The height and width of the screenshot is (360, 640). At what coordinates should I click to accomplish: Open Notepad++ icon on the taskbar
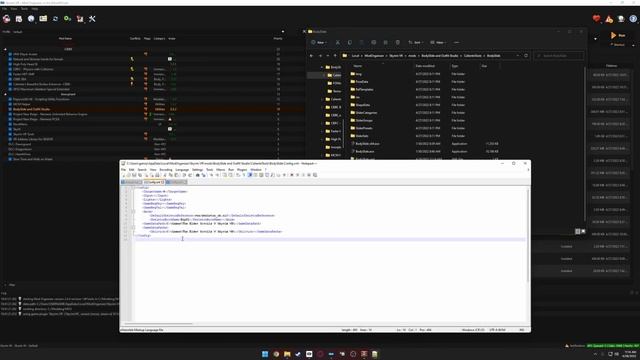[x=375, y=354]
